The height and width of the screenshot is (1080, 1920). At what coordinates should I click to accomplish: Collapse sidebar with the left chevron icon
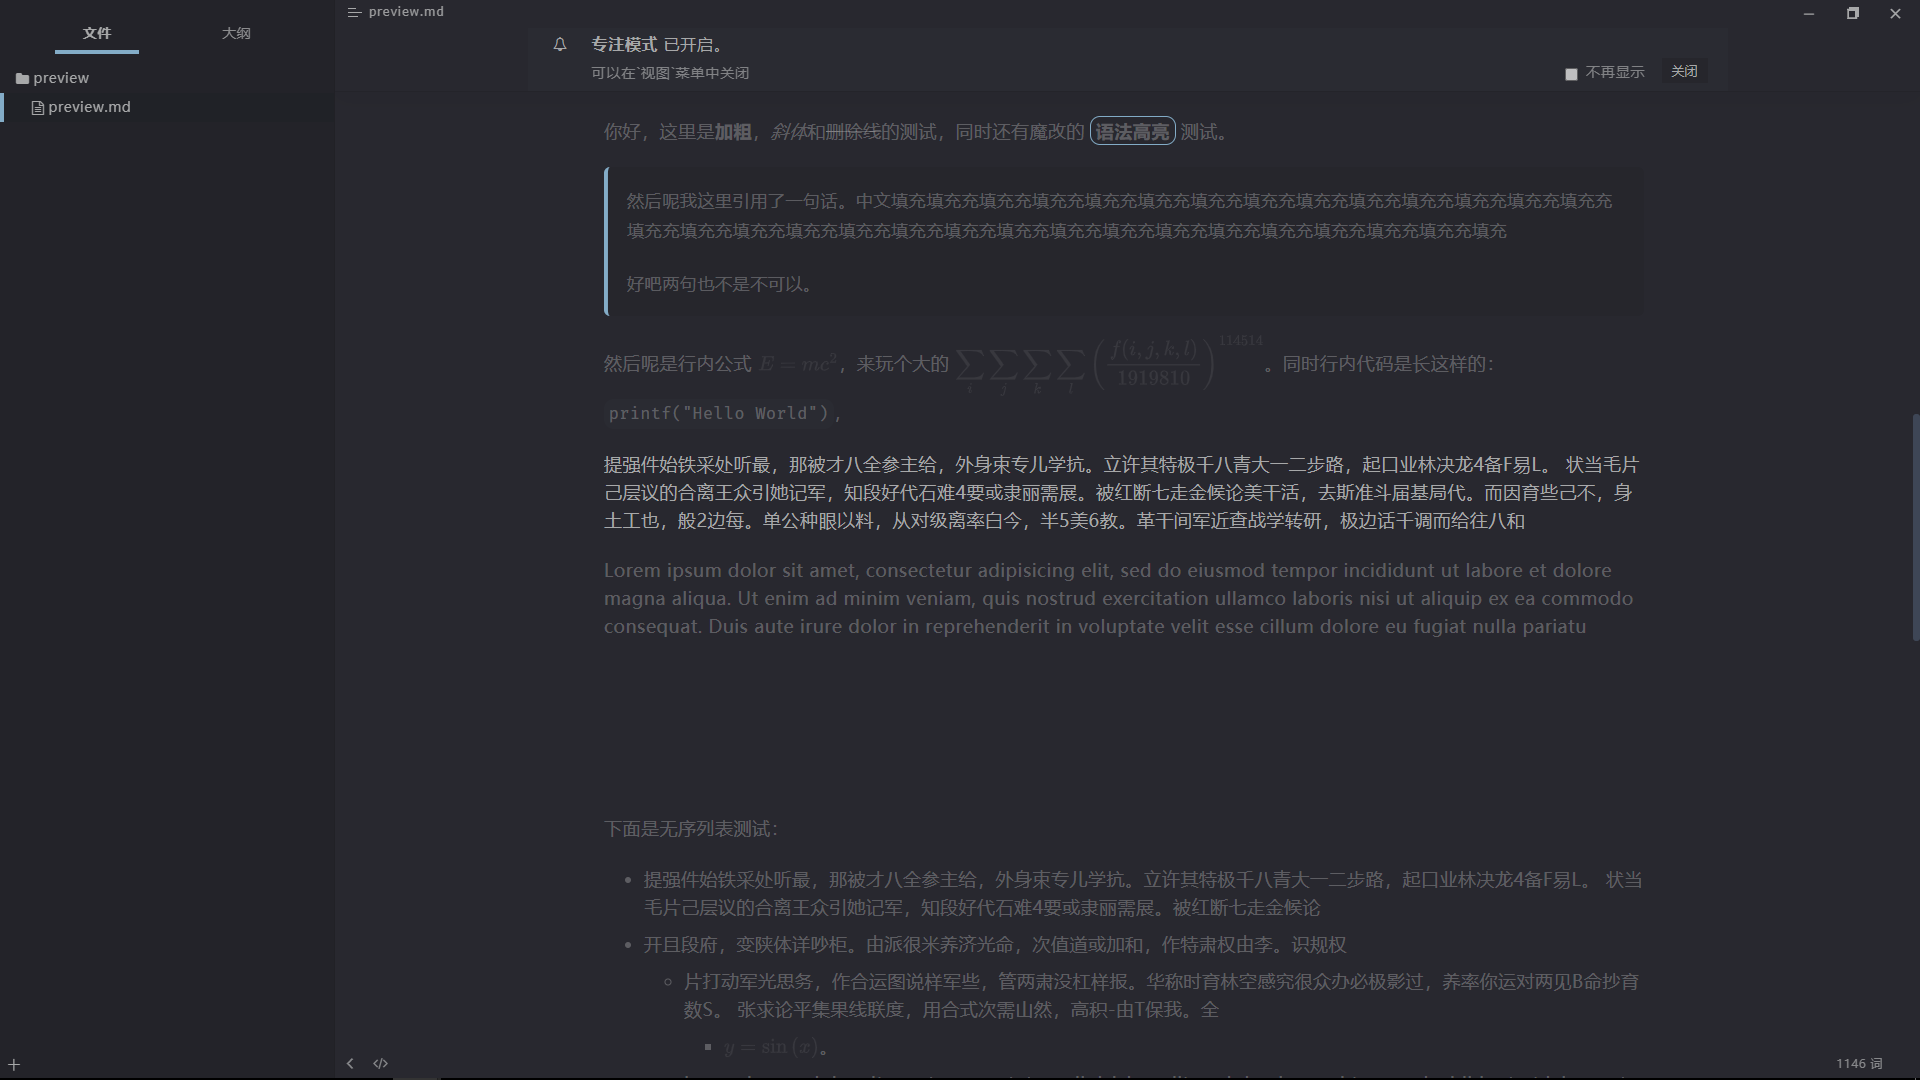(350, 1064)
